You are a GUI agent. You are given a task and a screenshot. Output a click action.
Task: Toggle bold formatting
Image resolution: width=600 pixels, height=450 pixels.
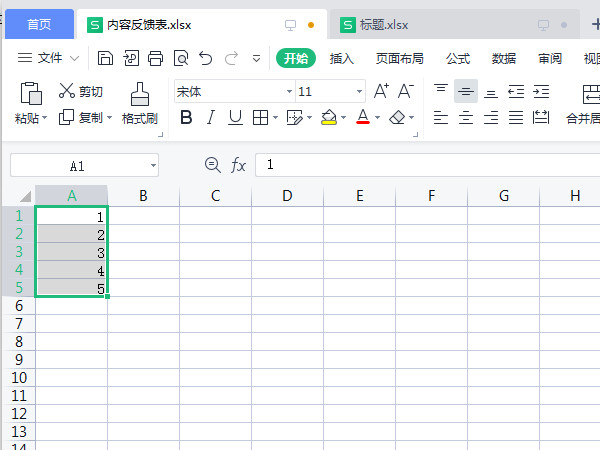186,118
